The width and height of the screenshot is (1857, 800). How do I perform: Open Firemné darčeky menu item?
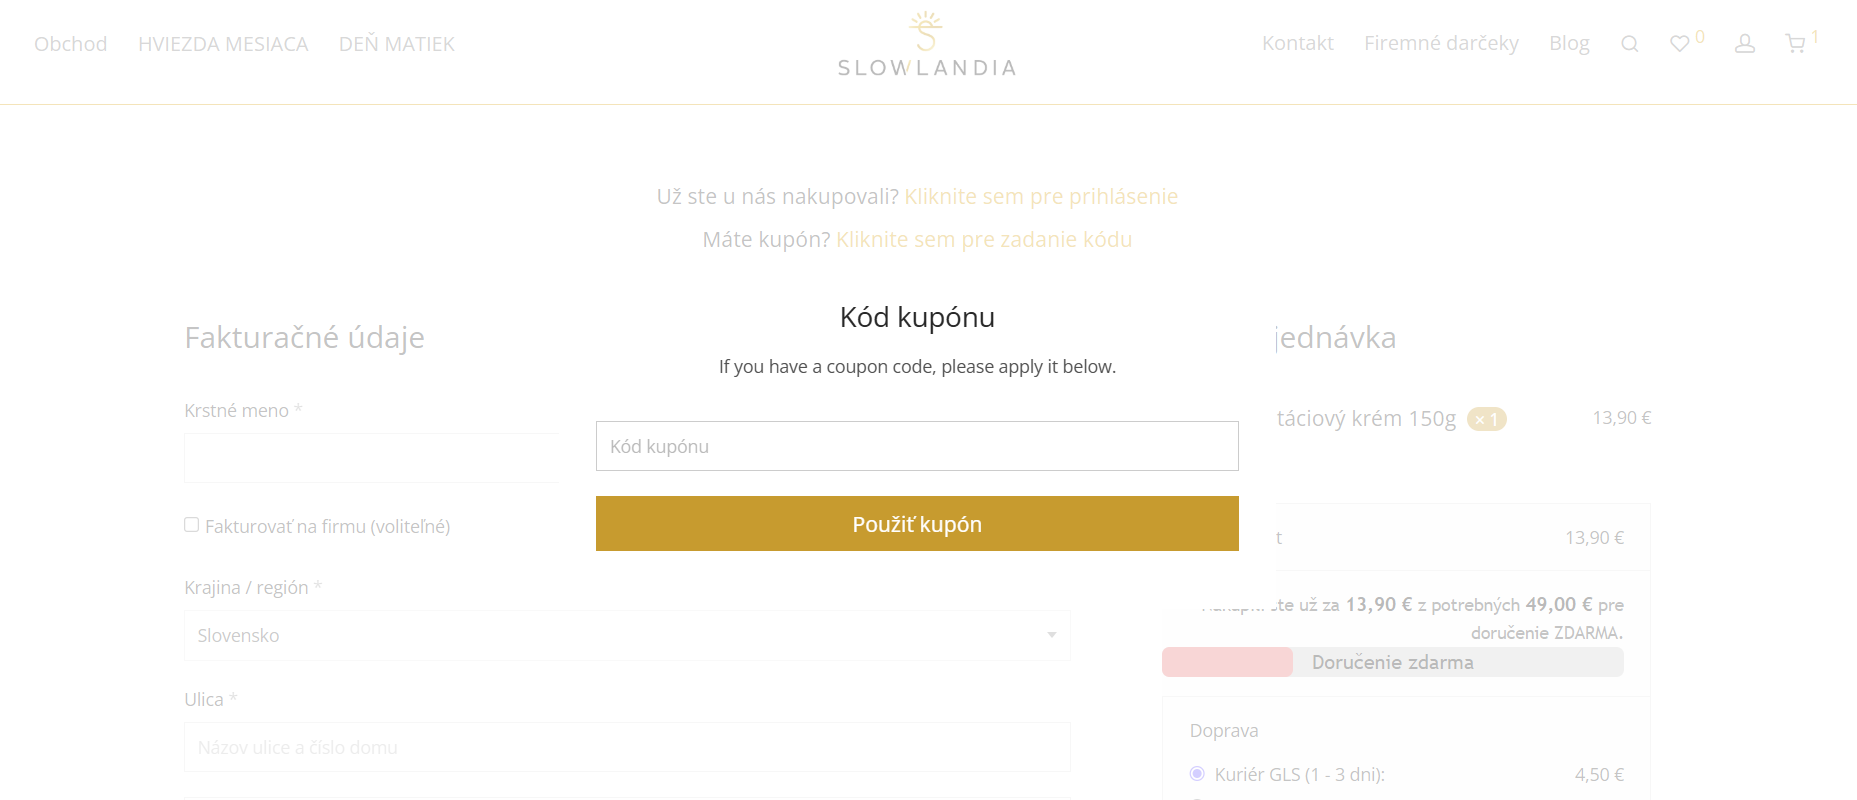[1441, 43]
